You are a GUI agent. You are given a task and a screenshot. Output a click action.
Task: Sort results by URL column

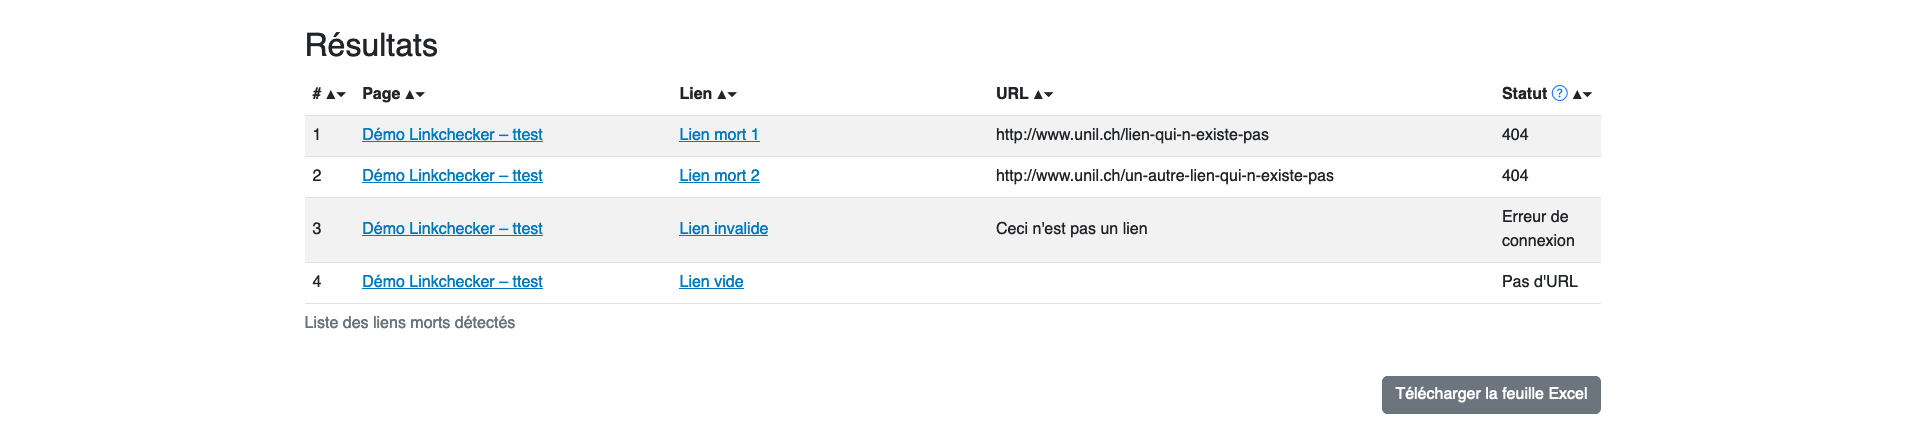pyautogui.click(x=1043, y=94)
